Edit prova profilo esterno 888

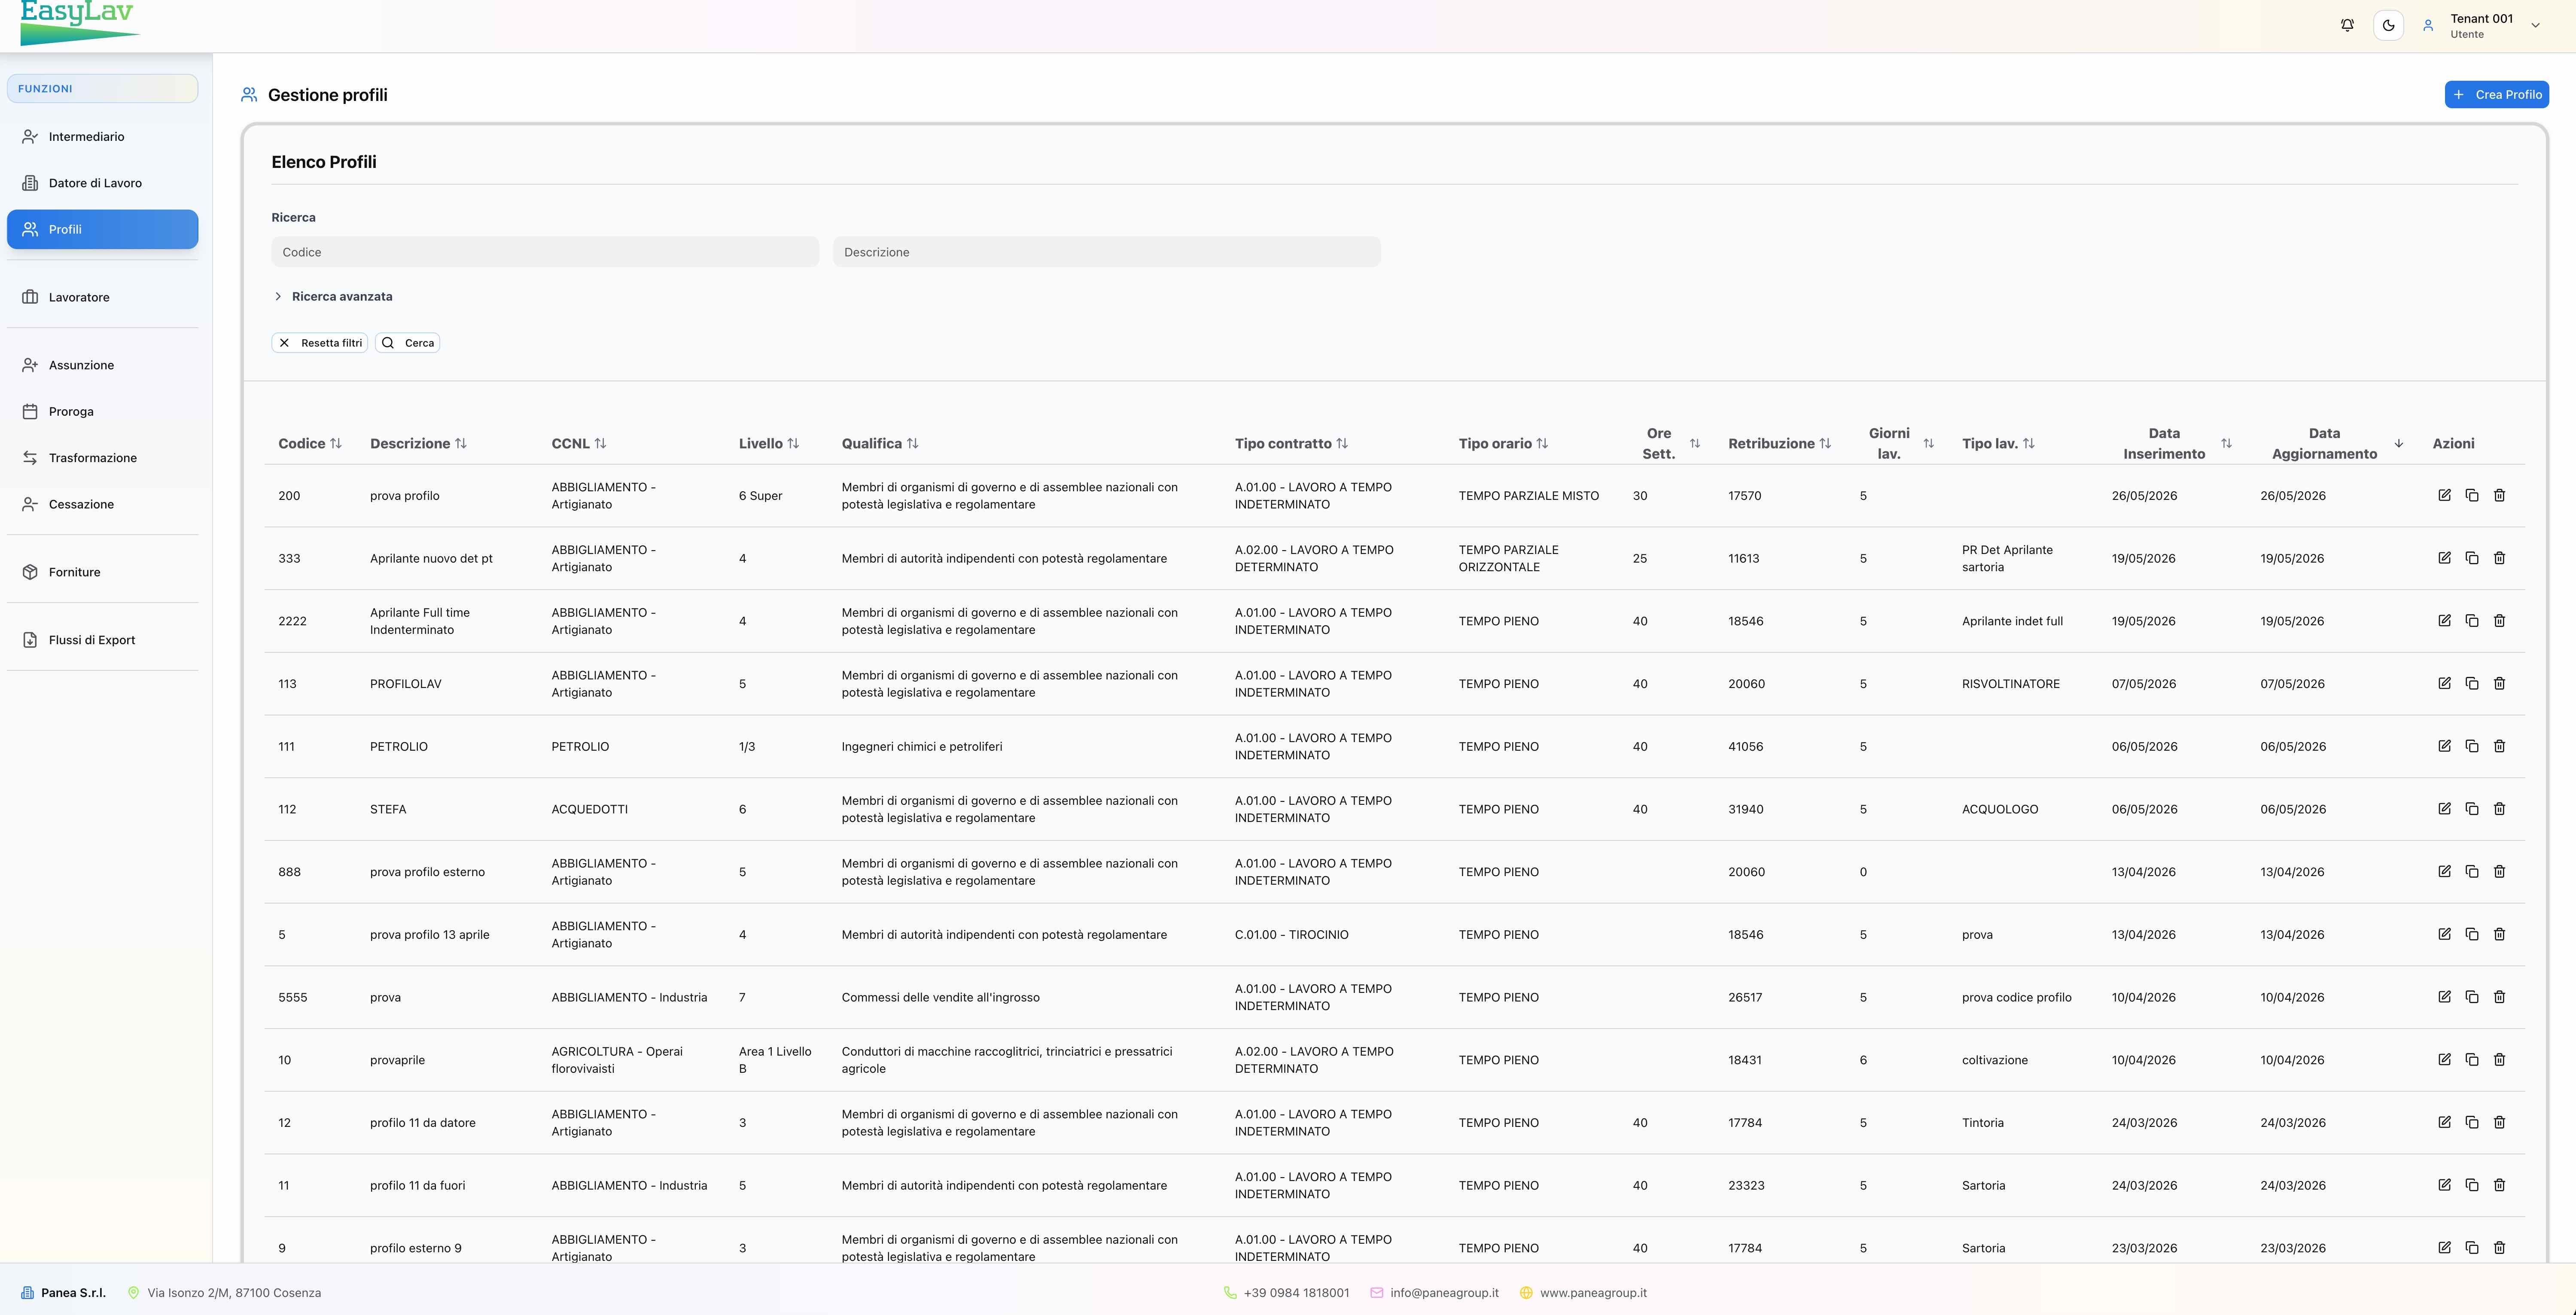(x=2444, y=872)
